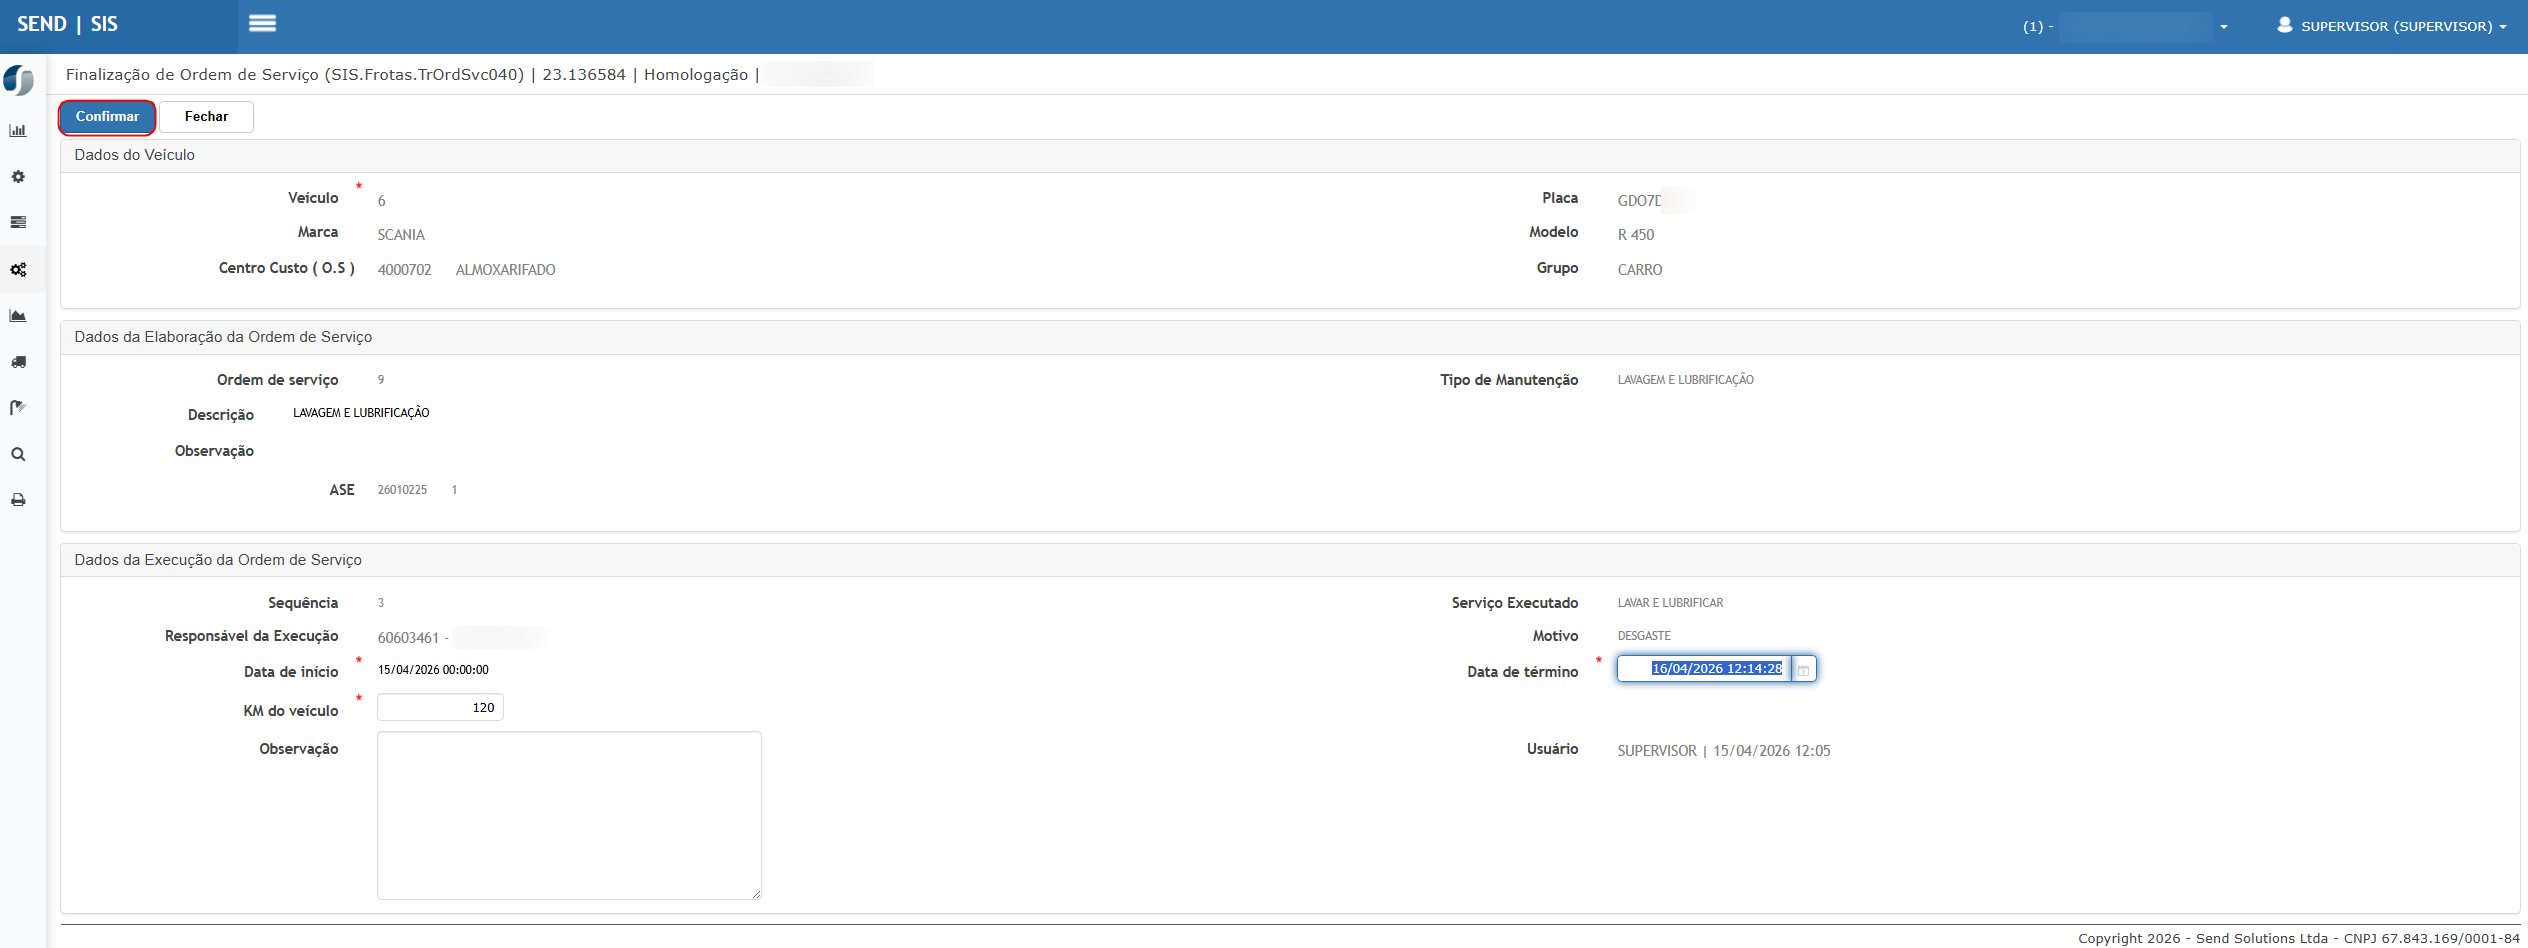Click the printer icon in sidebar
Image resolution: width=2528 pixels, height=948 pixels.
(18, 500)
